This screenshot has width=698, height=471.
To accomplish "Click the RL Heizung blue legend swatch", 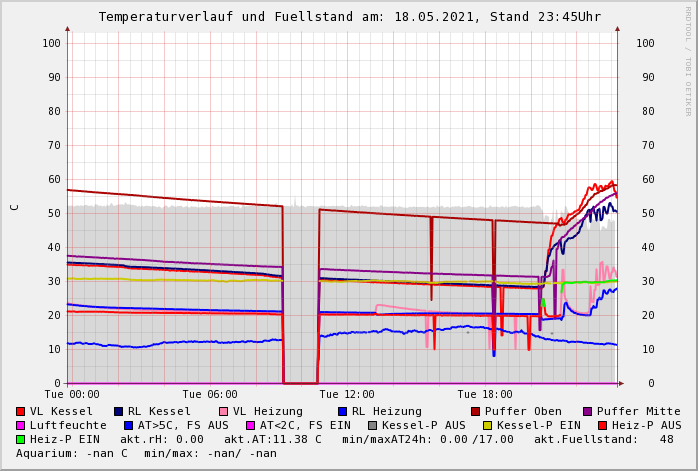I will [x=342, y=411].
